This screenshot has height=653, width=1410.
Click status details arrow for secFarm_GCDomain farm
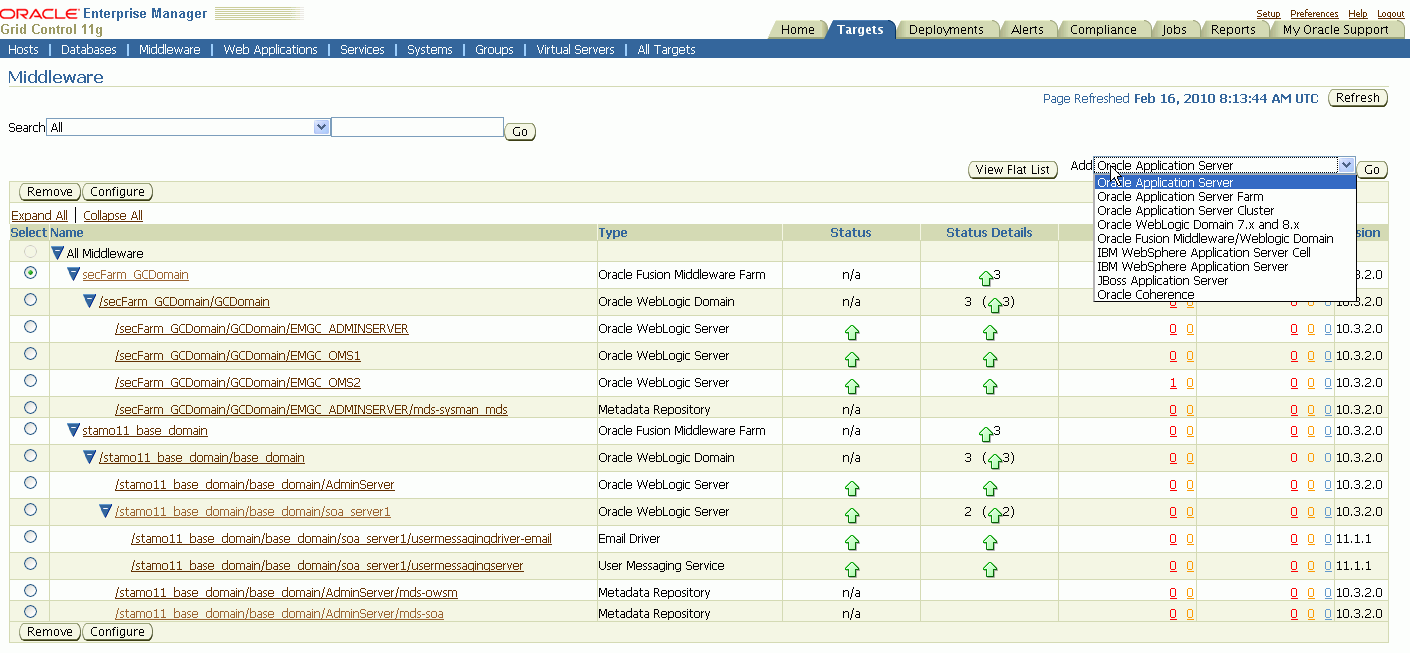[986, 278]
